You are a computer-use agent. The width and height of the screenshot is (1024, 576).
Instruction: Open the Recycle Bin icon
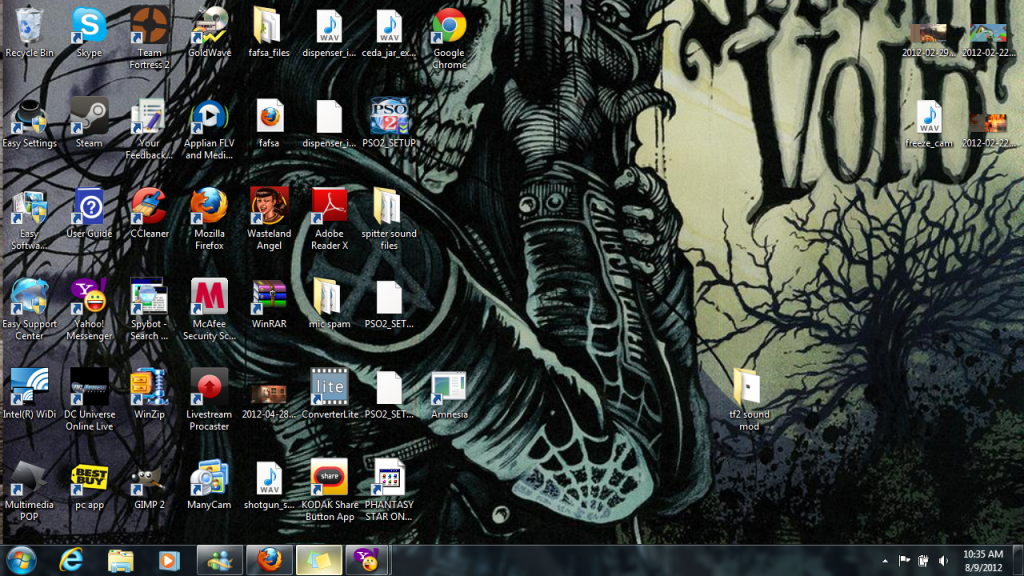(x=29, y=33)
